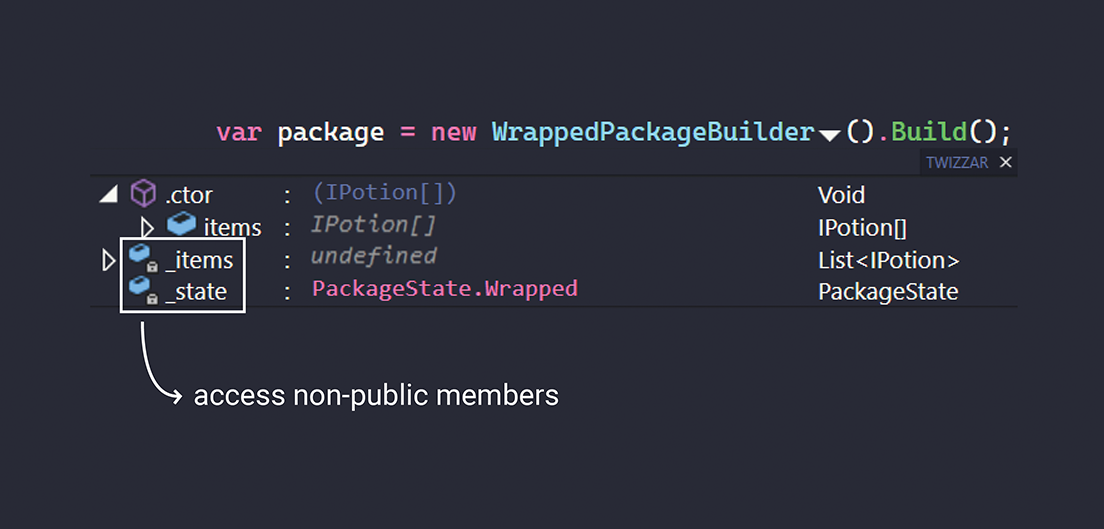Click the _items private field icon

point(142,259)
